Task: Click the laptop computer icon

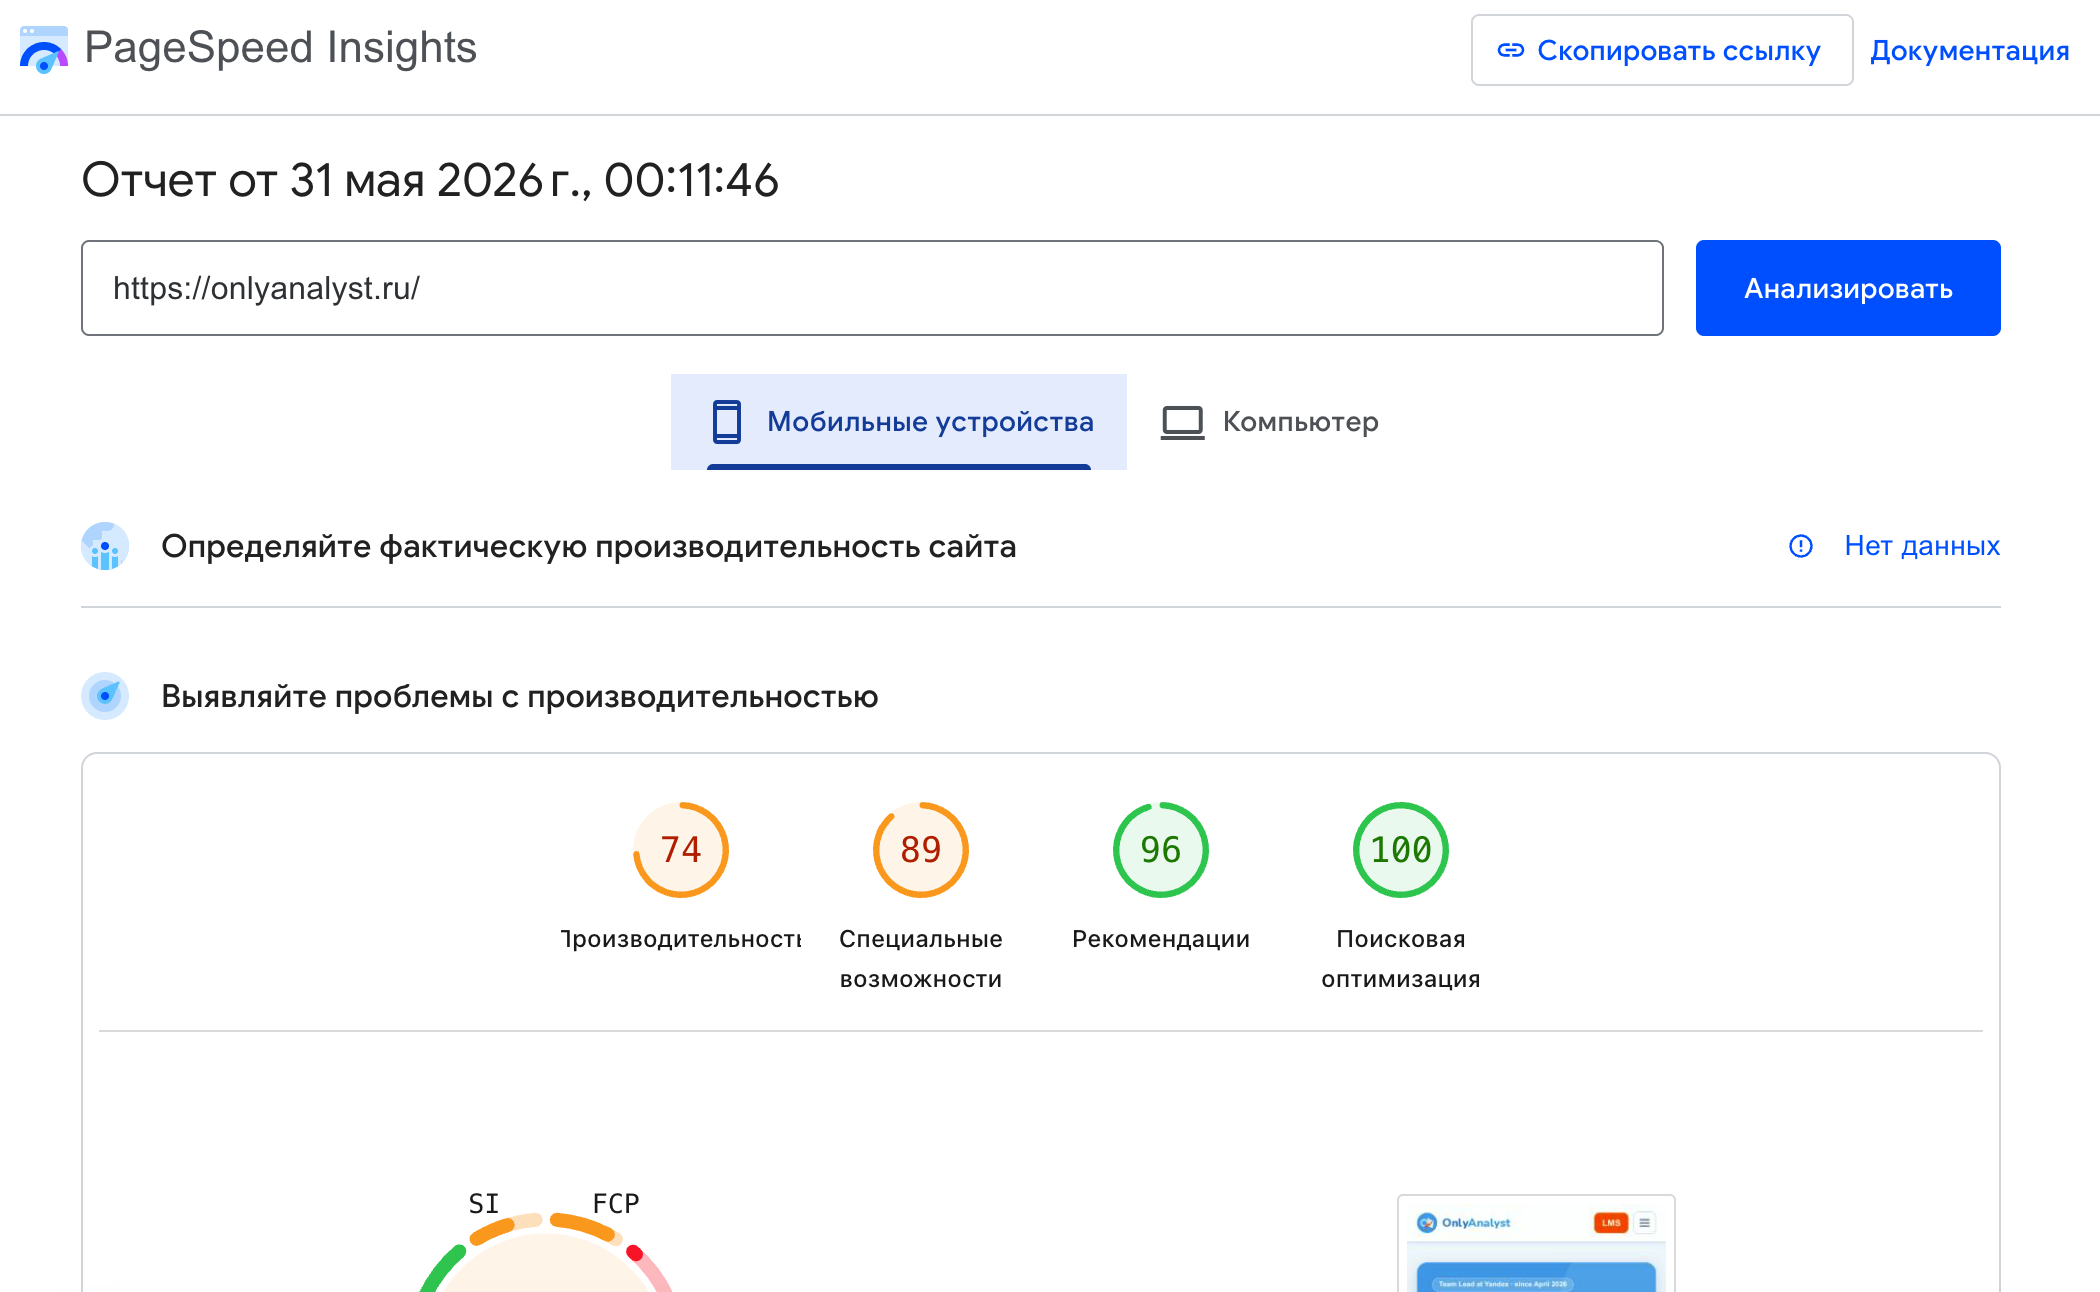Action: pyautogui.click(x=1182, y=422)
